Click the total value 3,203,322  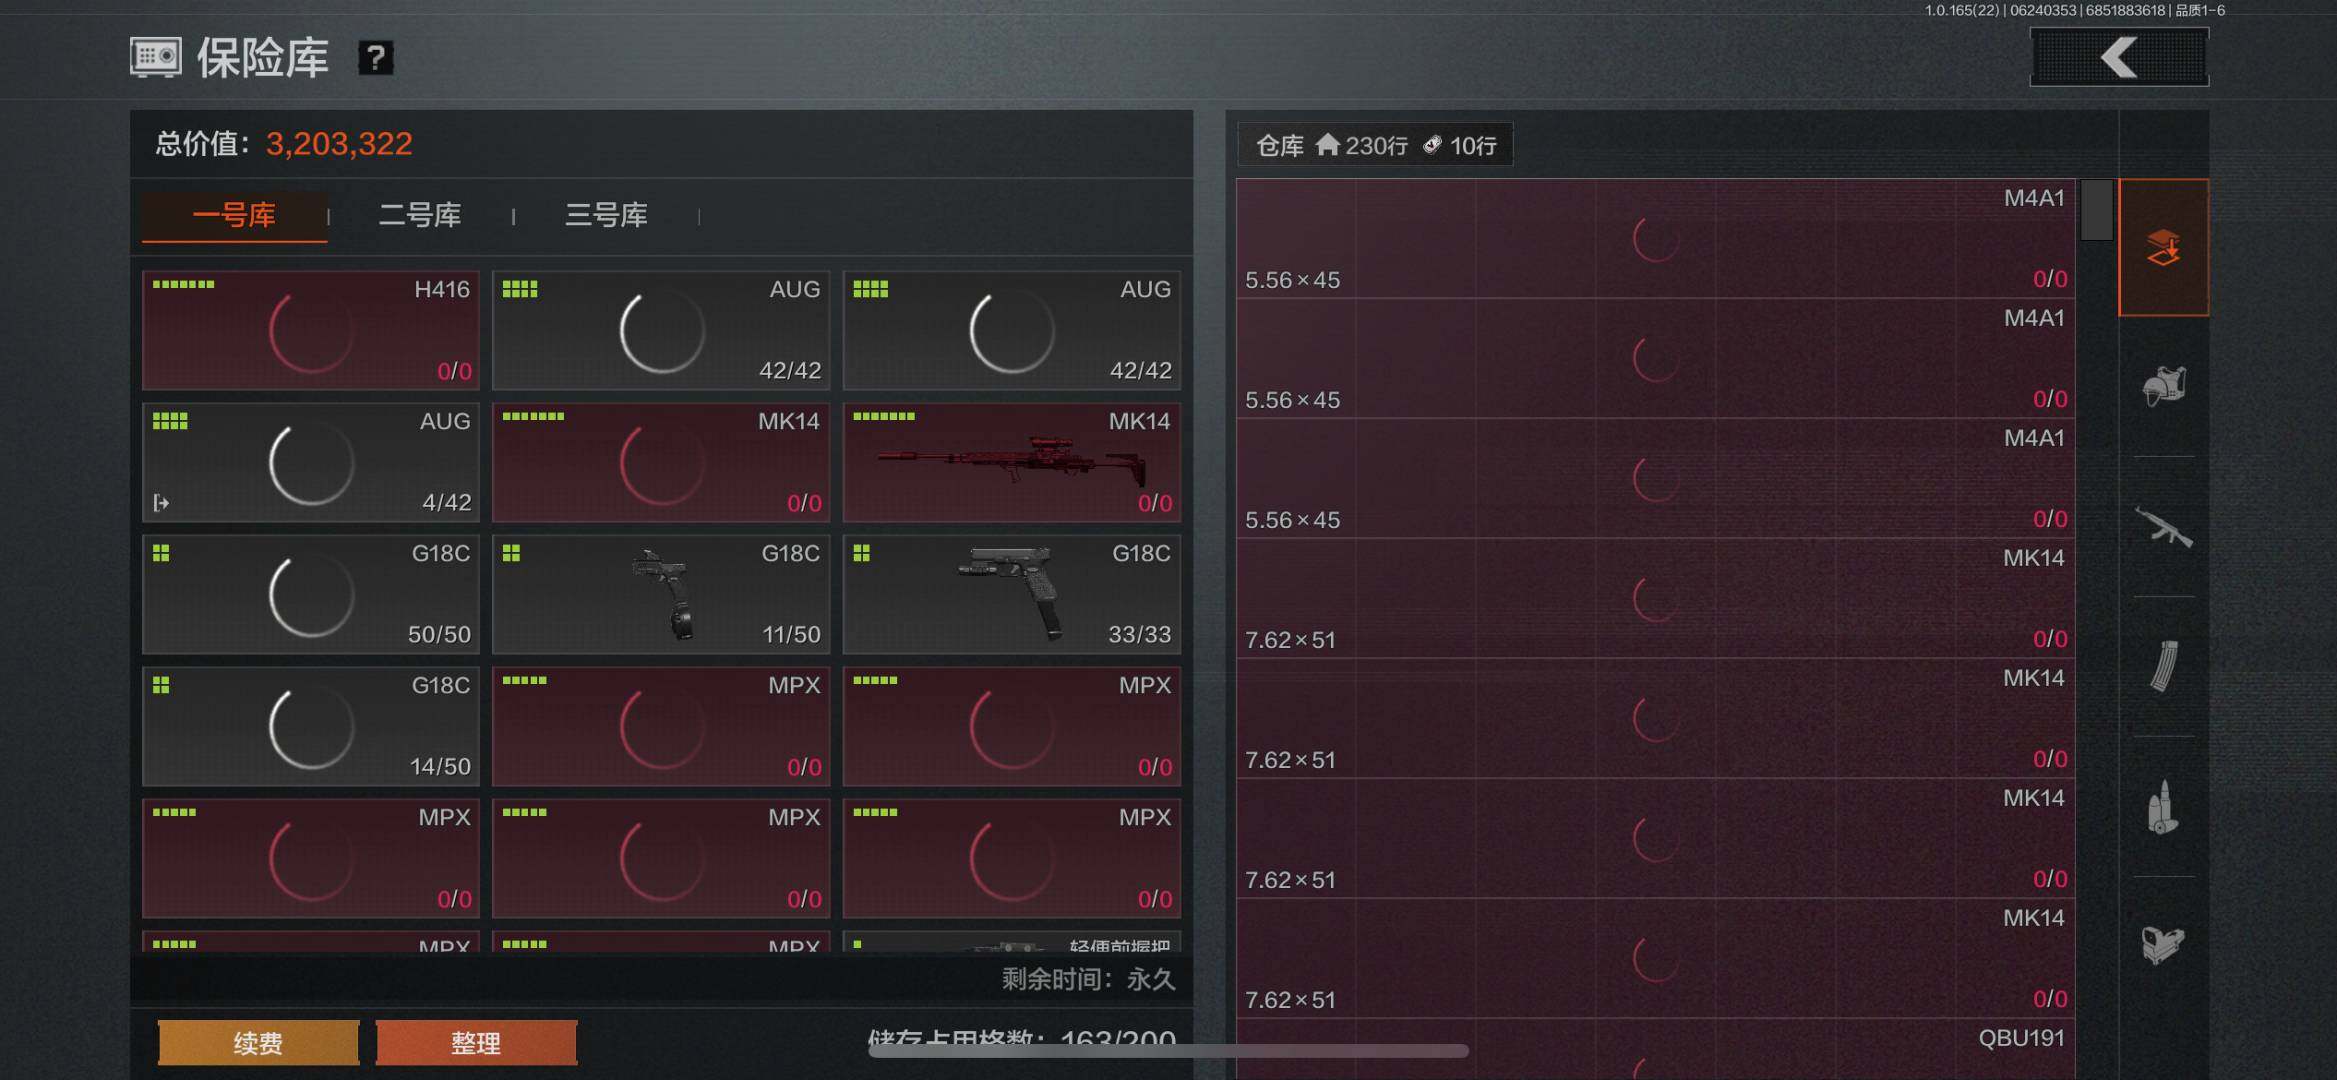339,144
